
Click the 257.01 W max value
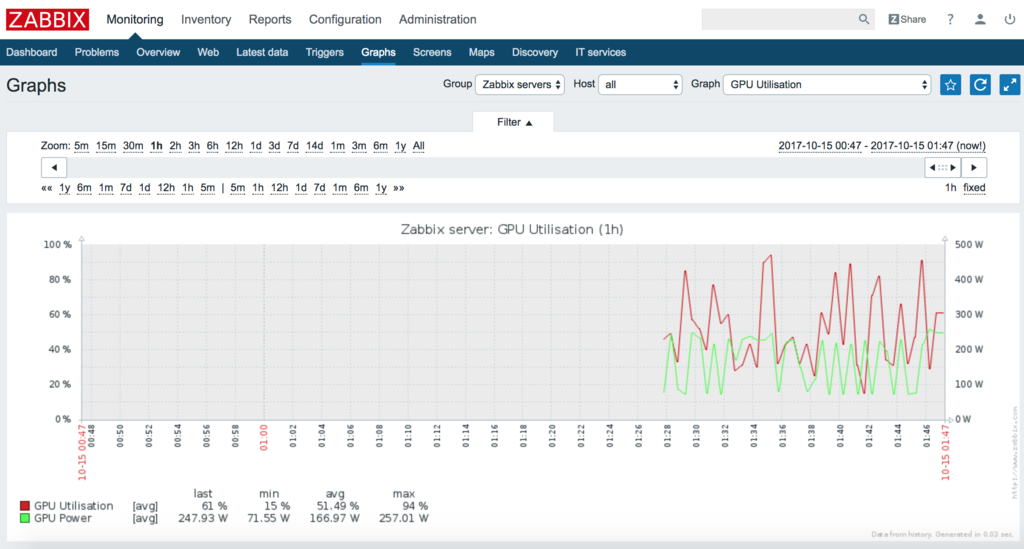tap(404, 518)
